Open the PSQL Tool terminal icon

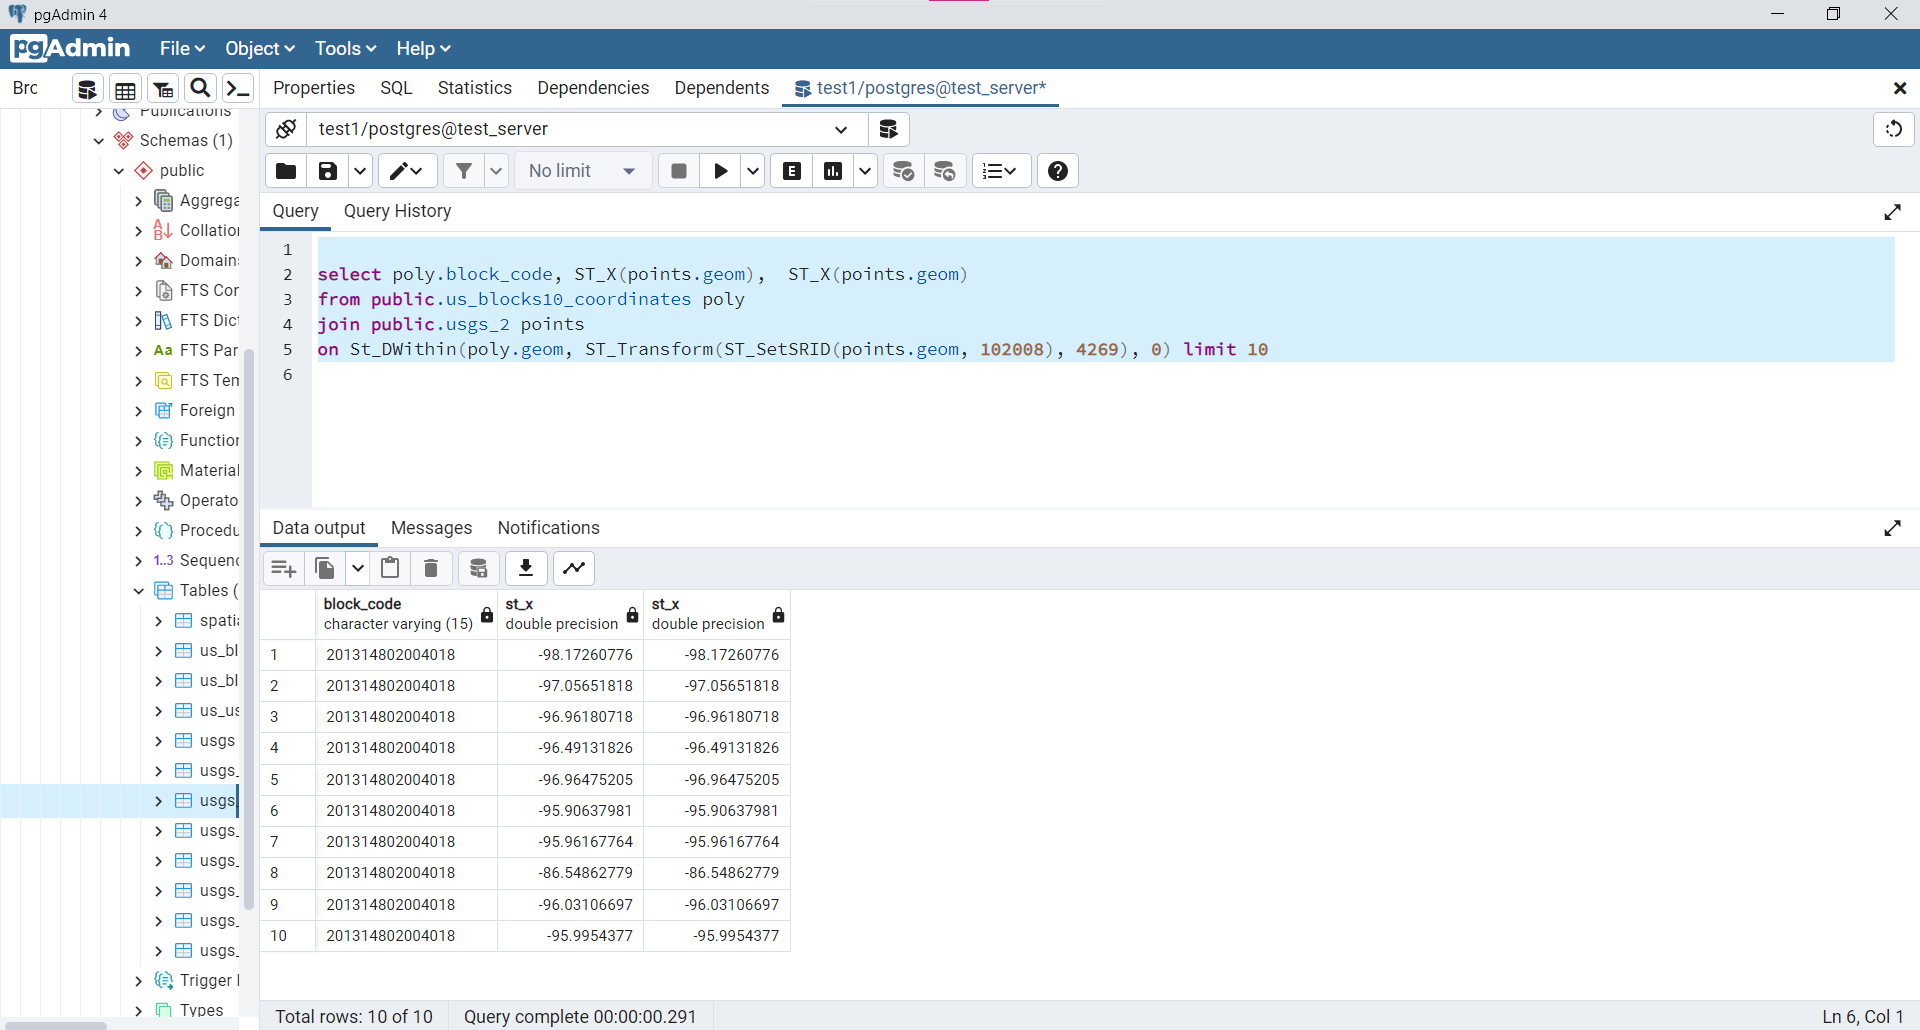coord(238,89)
